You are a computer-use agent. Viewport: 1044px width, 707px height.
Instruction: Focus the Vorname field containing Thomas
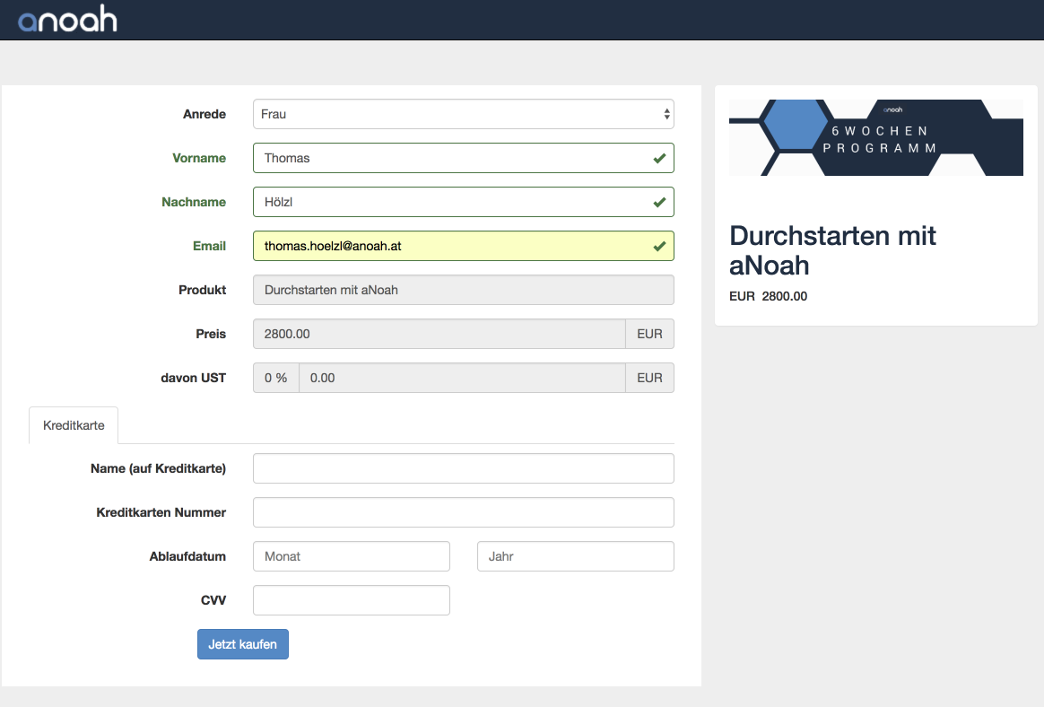450,158
